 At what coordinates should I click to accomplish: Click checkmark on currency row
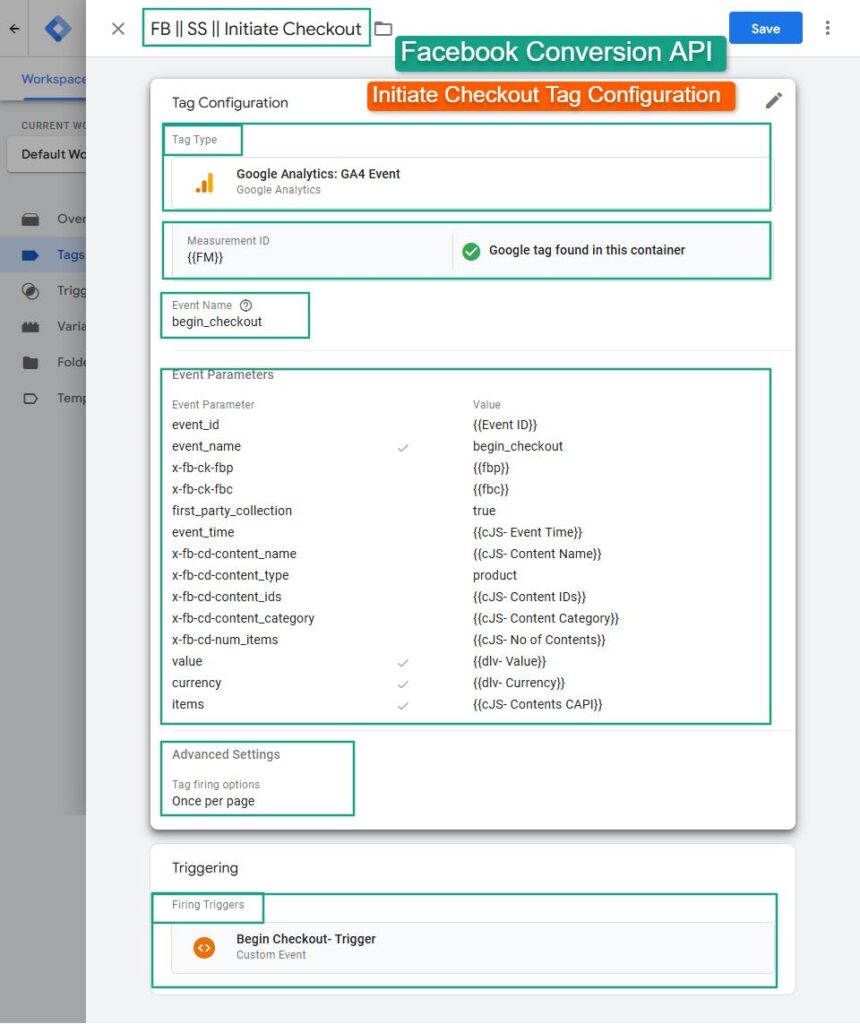click(403, 684)
